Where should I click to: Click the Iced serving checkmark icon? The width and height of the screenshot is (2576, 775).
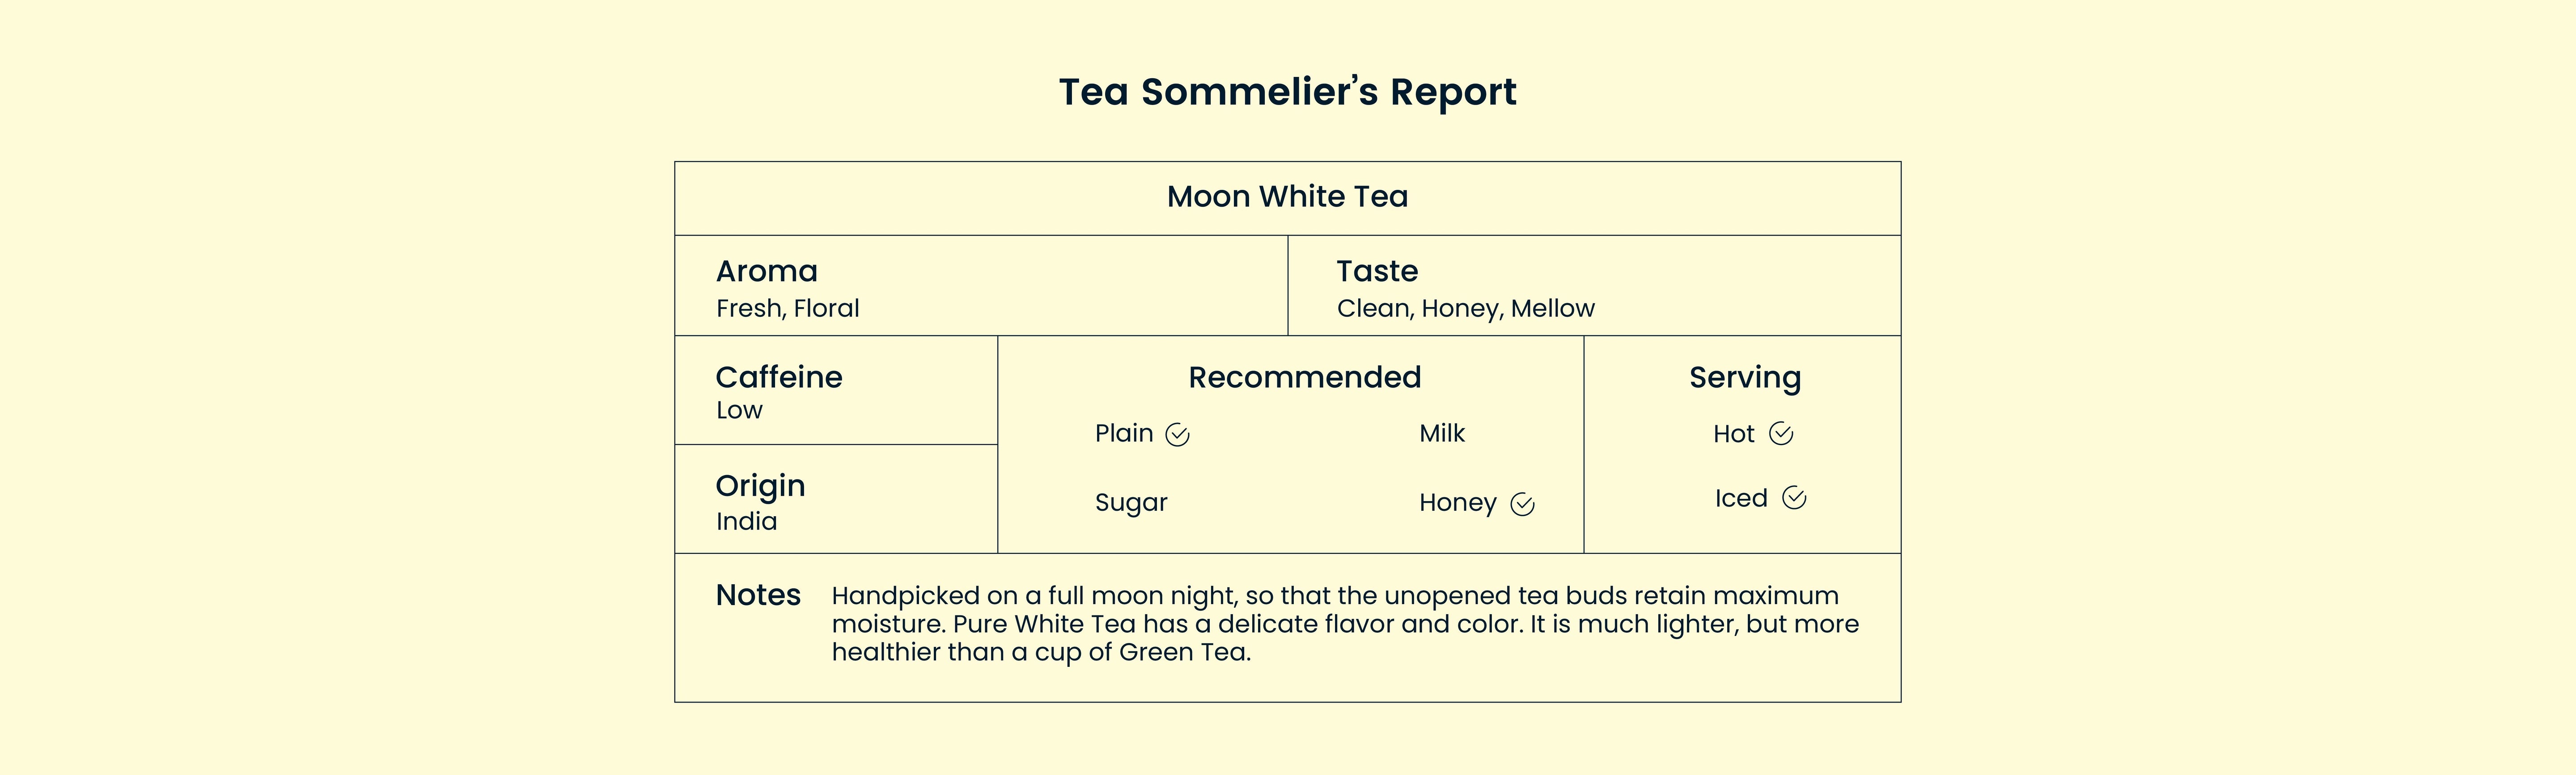(x=1794, y=498)
